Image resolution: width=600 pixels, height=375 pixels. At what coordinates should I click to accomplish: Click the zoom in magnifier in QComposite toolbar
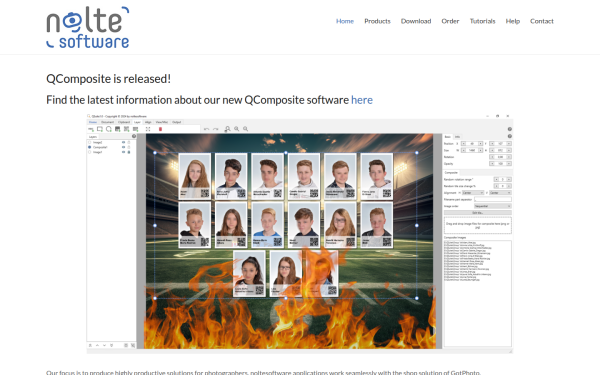[x=236, y=129]
